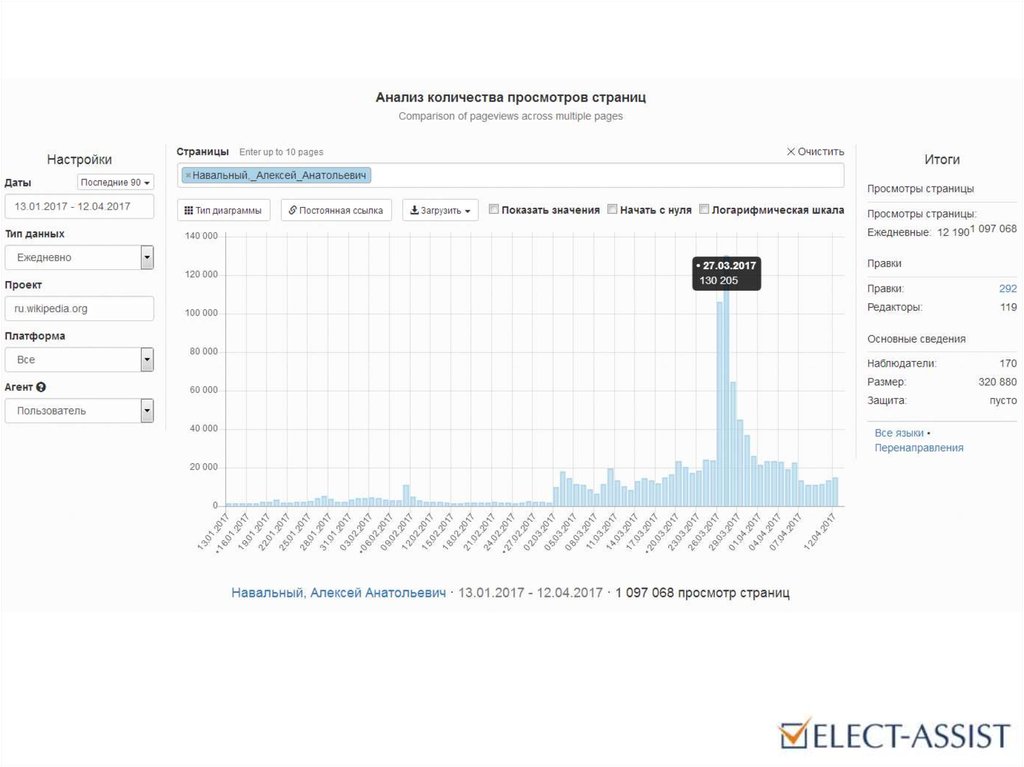The height and width of the screenshot is (767, 1024).
Task: Click the Агент help question-mark icon
Action: point(41,387)
